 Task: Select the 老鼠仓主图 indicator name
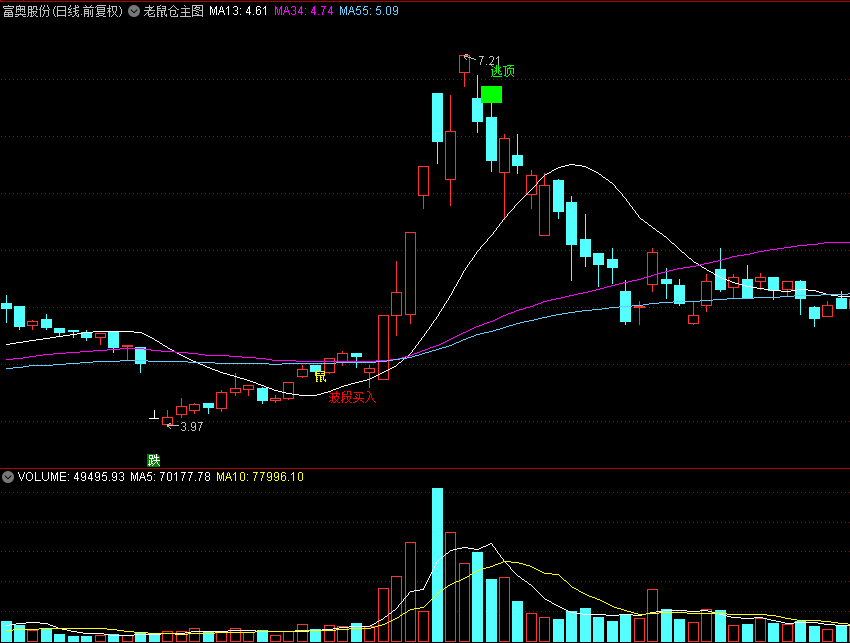click(173, 11)
